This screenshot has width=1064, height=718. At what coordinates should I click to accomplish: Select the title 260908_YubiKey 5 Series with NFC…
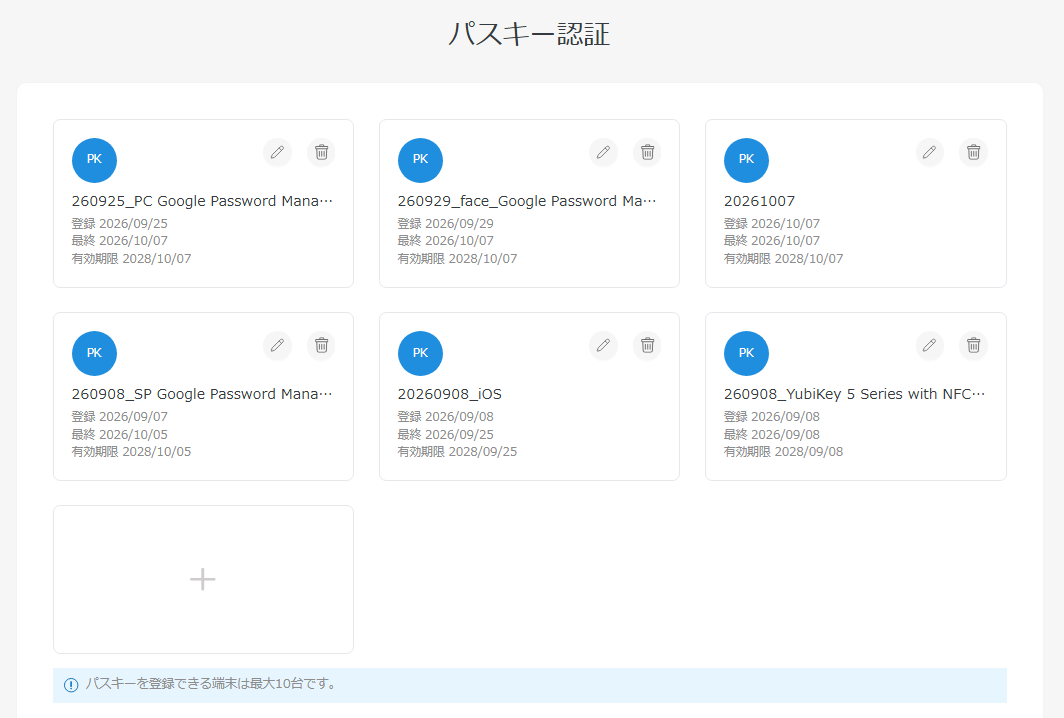(x=854, y=394)
